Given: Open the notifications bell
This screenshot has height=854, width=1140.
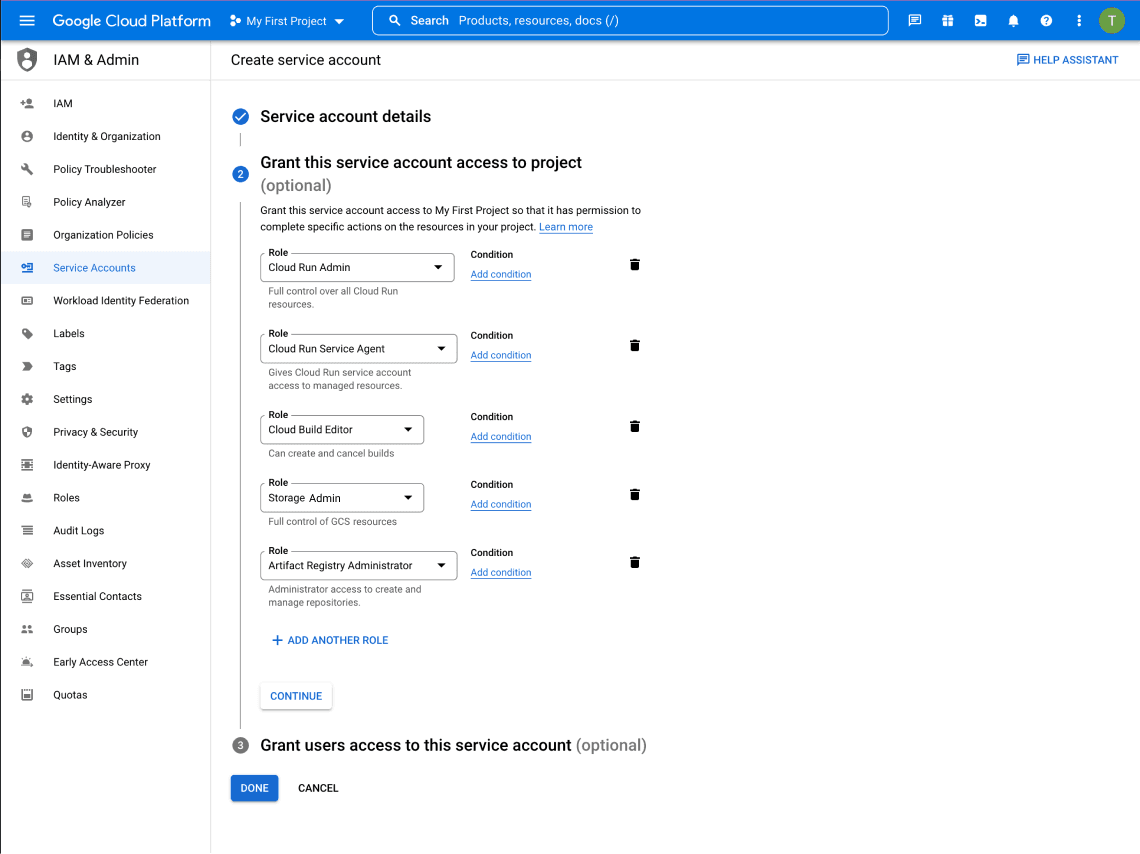Looking at the screenshot, I should tap(1013, 20).
